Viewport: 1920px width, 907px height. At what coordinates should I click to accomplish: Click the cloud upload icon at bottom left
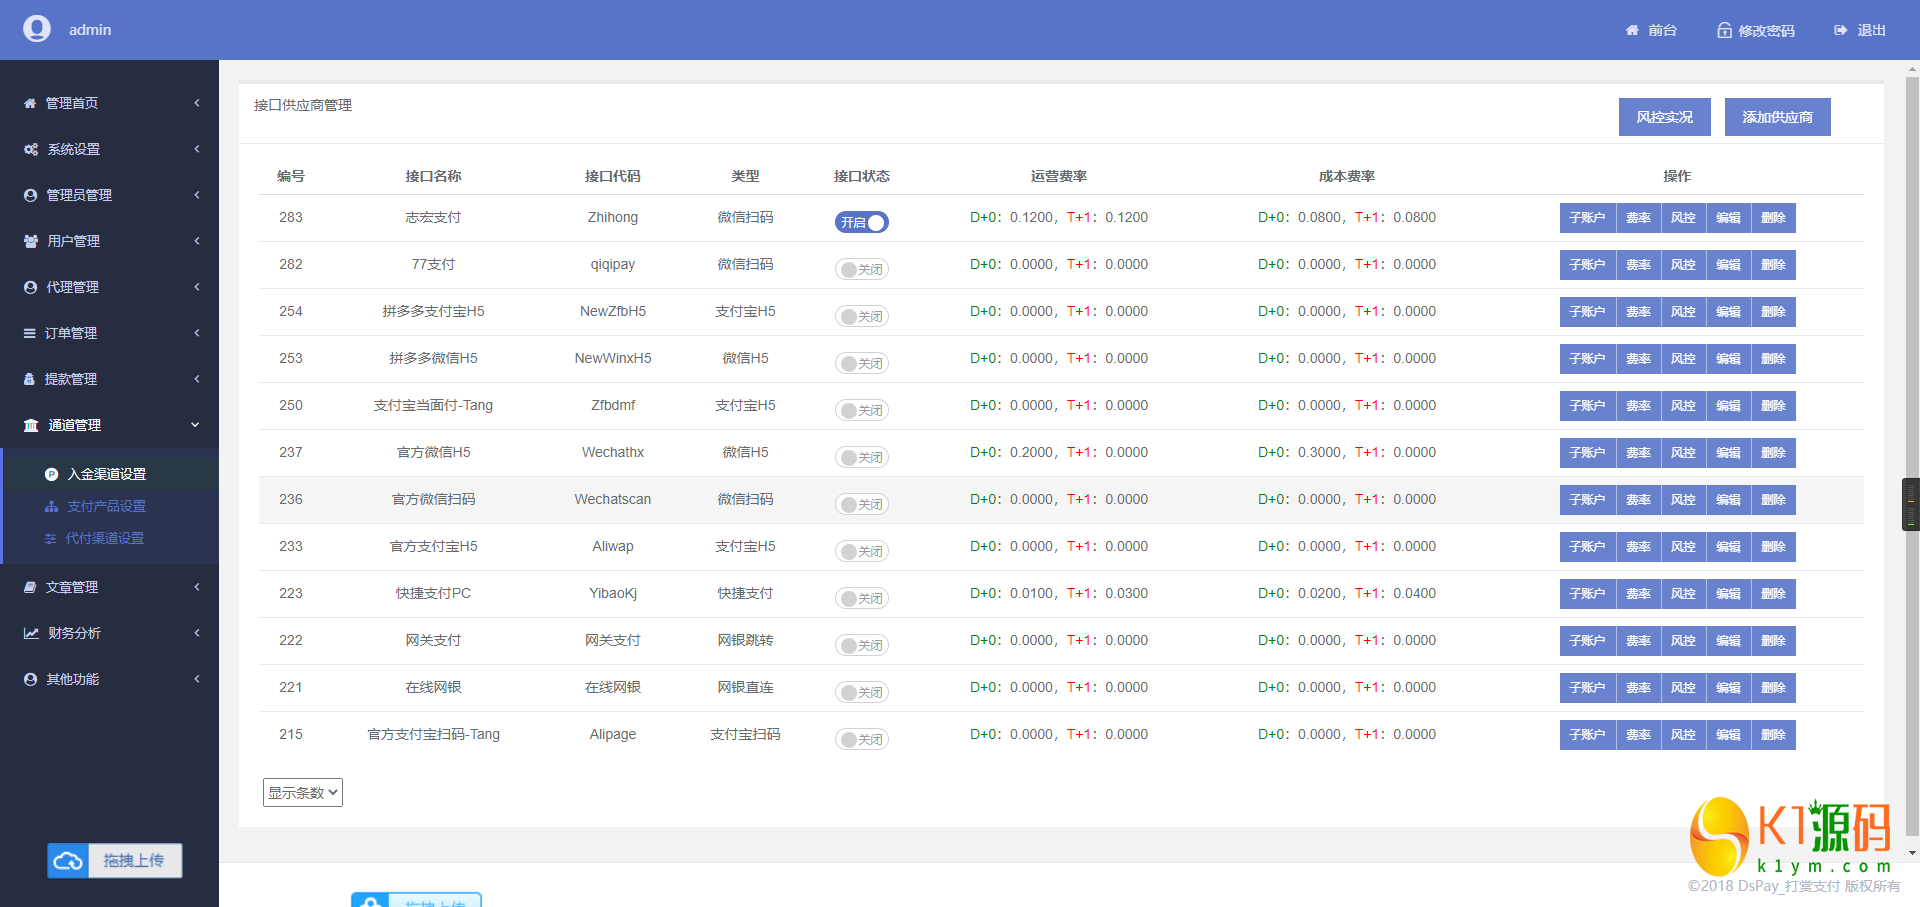point(68,861)
